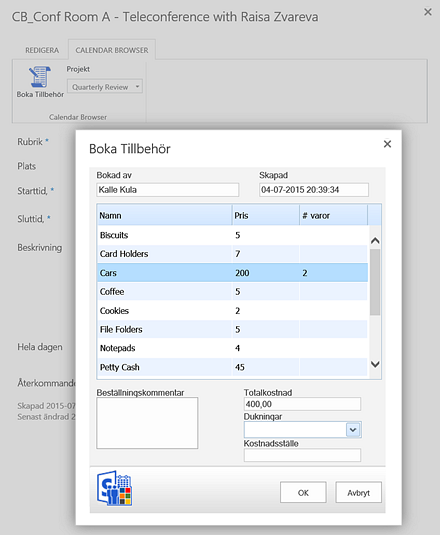This screenshot has height=535, width=440.
Task: Sort by the Namn column header
Action: click(x=164, y=215)
